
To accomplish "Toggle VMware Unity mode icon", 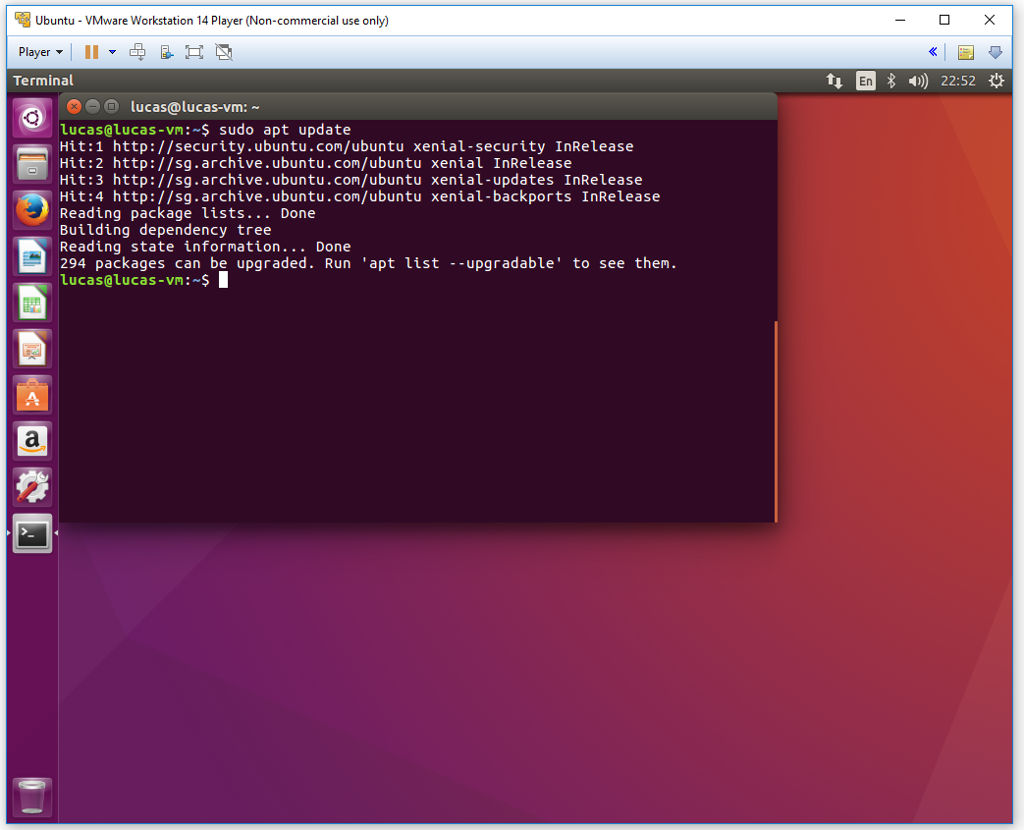I will click(x=224, y=52).
